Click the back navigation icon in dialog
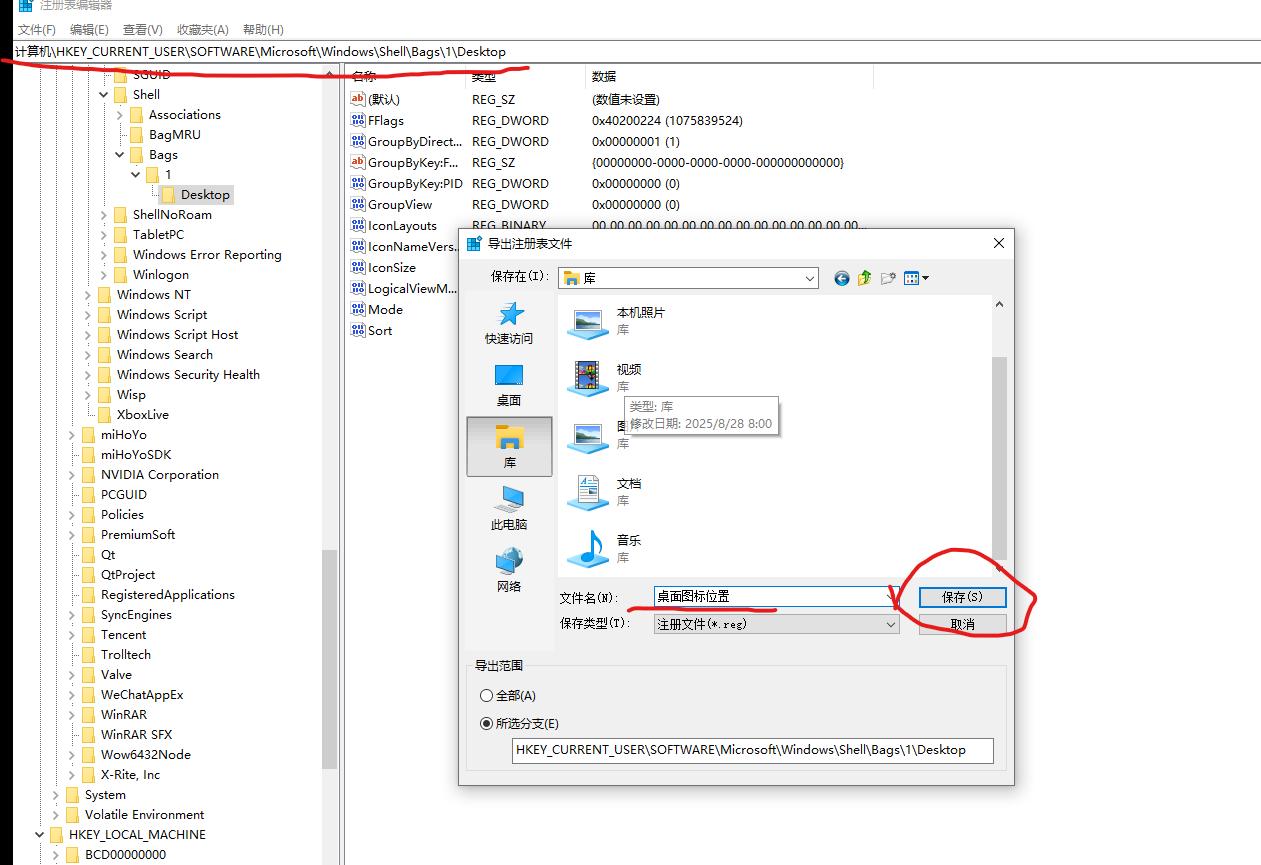This screenshot has height=865, width=1261. (x=842, y=278)
